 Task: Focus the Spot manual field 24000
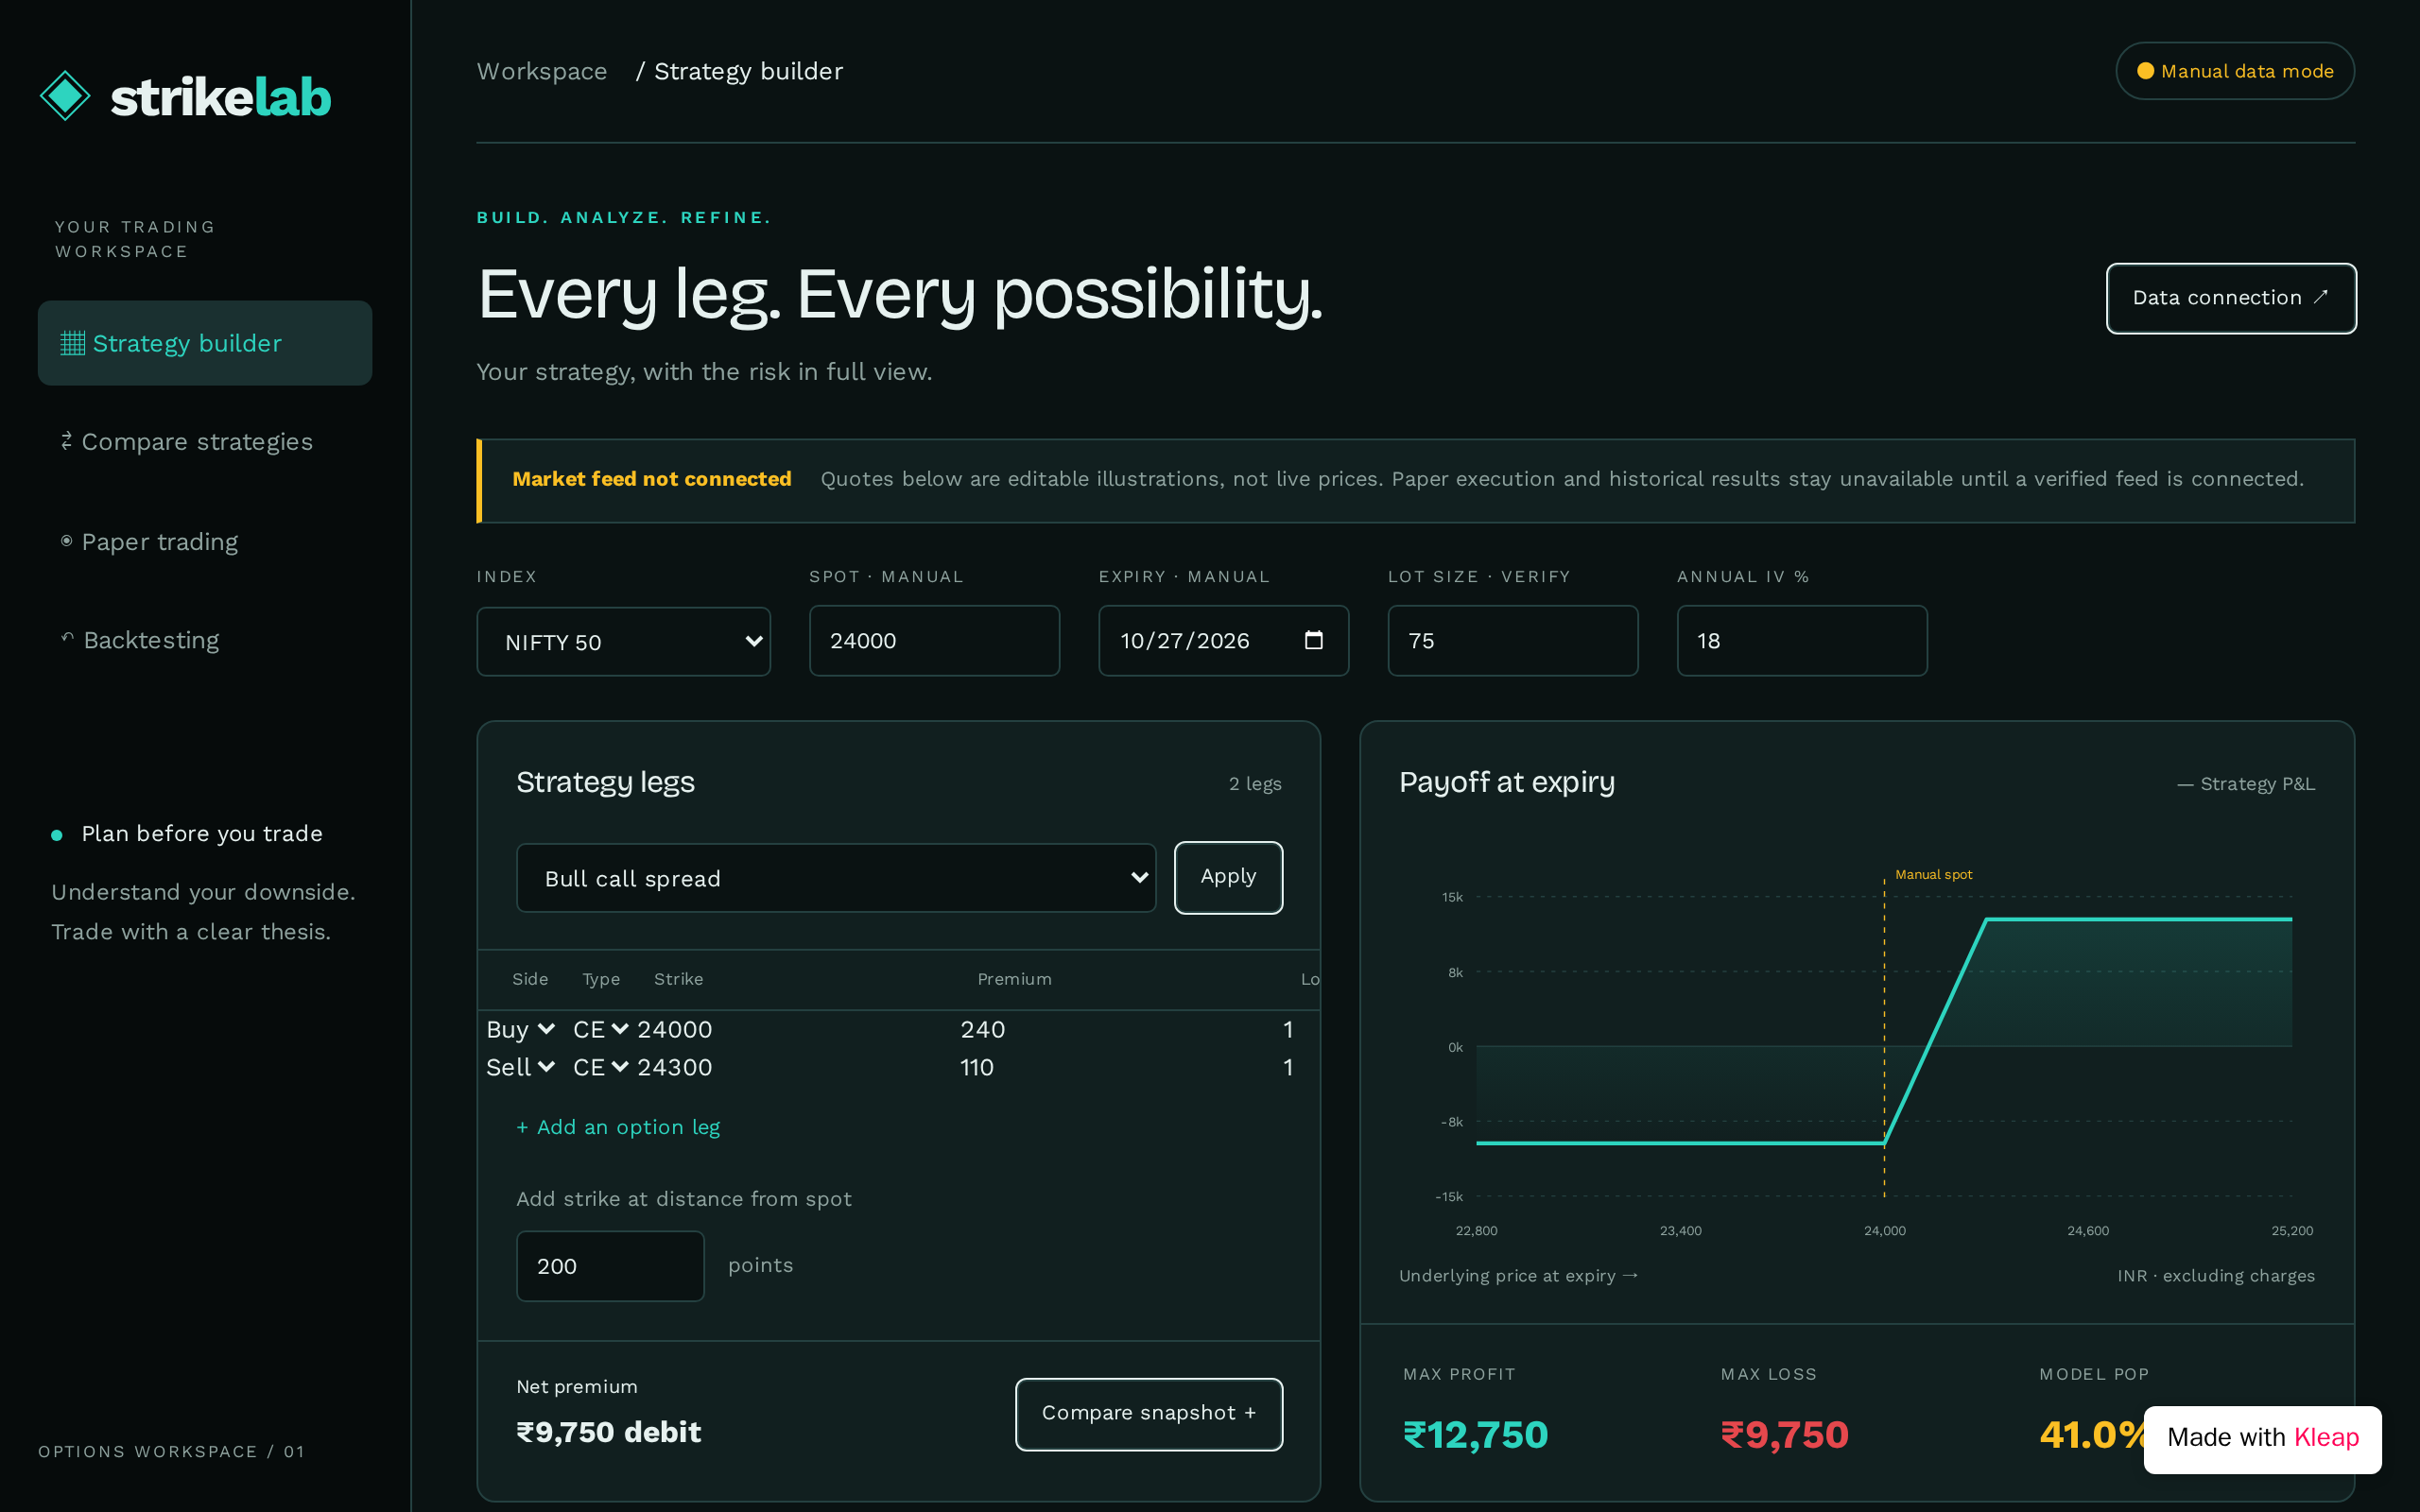point(934,641)
